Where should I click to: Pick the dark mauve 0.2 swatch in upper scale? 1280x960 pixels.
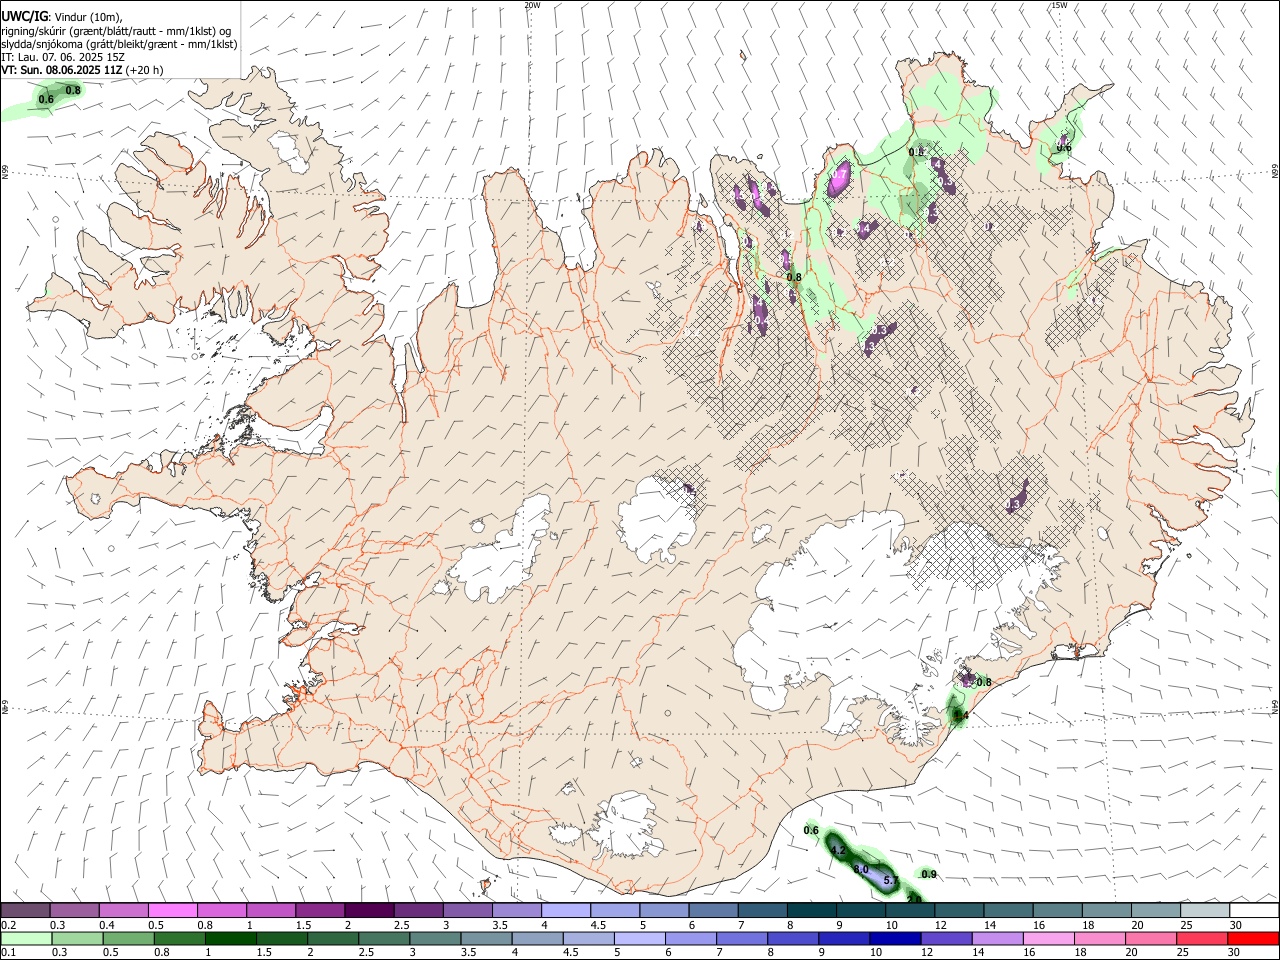click(25, 911)
